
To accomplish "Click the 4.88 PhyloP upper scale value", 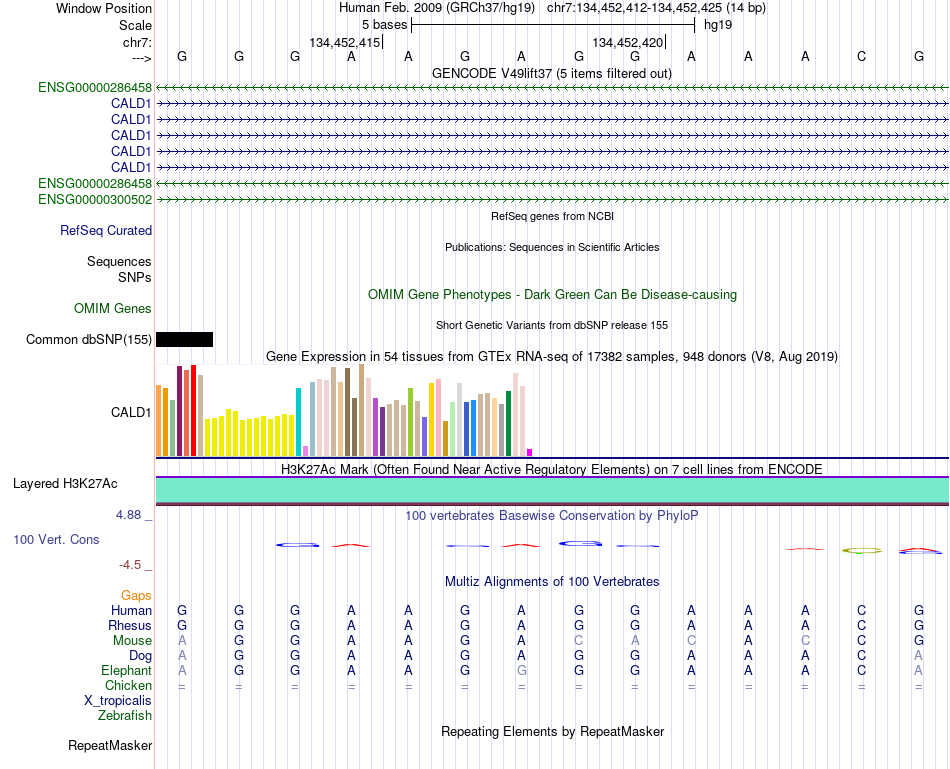I will pos(128,515).
